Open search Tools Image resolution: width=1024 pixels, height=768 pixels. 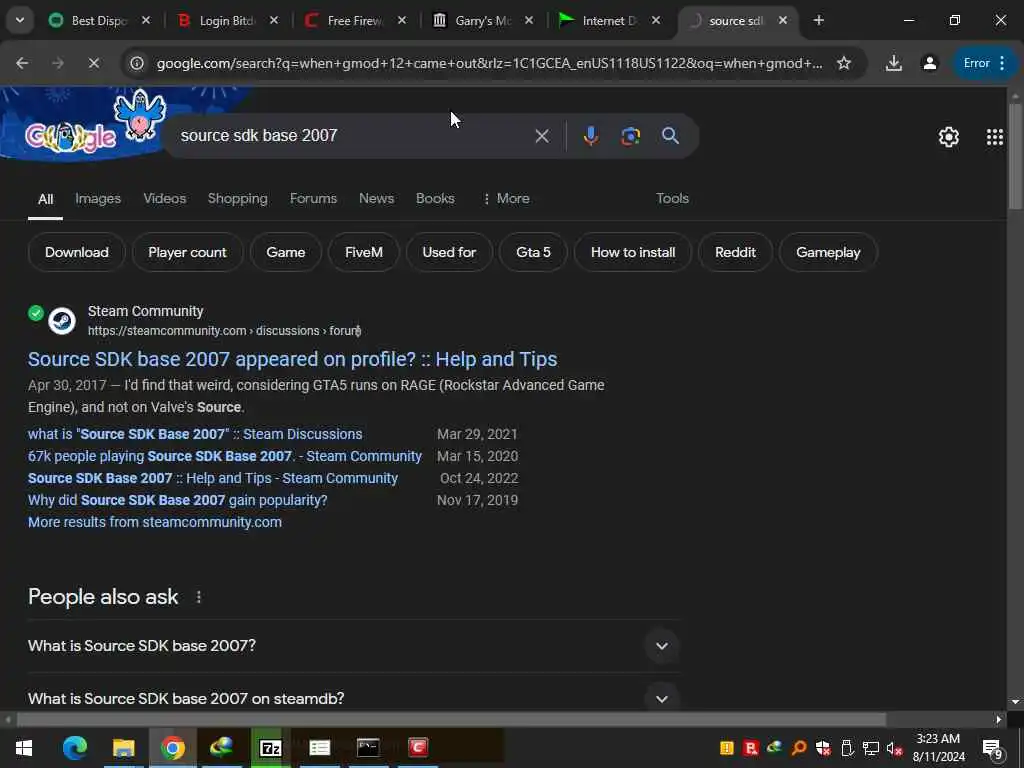(672, 199)
